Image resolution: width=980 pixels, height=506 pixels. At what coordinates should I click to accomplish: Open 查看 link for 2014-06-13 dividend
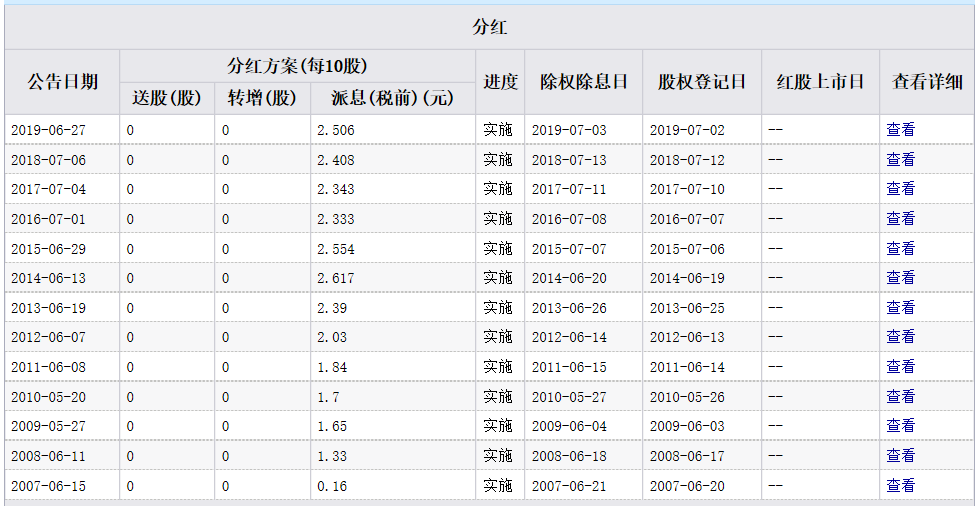click(900, 277)
